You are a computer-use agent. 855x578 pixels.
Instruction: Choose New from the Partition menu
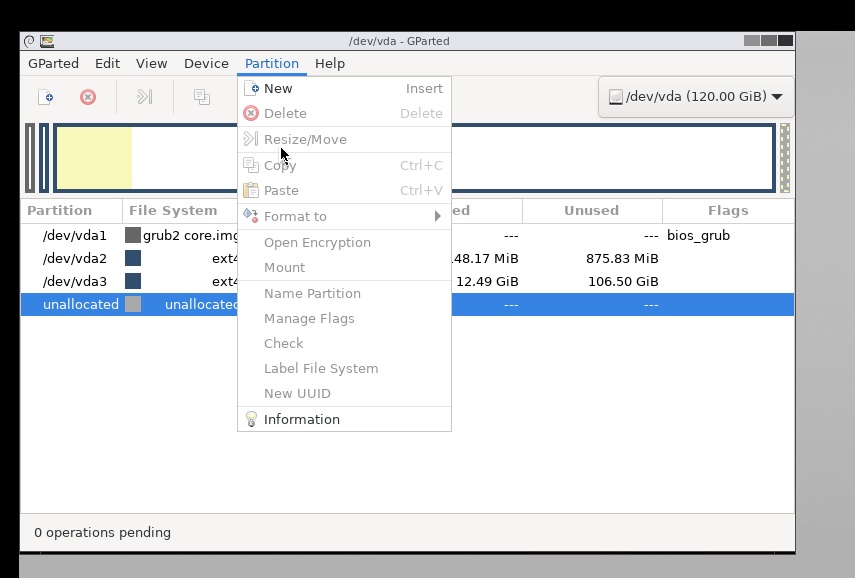coord(344,88)
